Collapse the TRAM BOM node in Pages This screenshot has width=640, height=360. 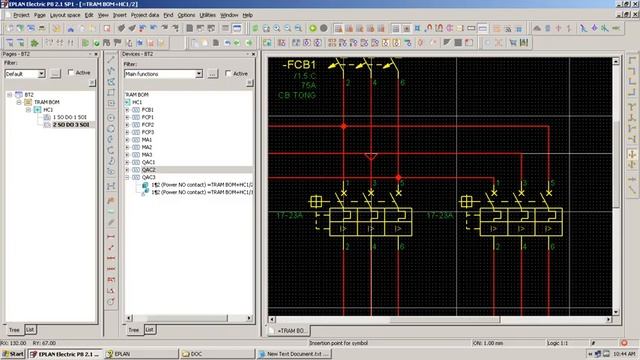pyautogui.click(x=19, y=102)
